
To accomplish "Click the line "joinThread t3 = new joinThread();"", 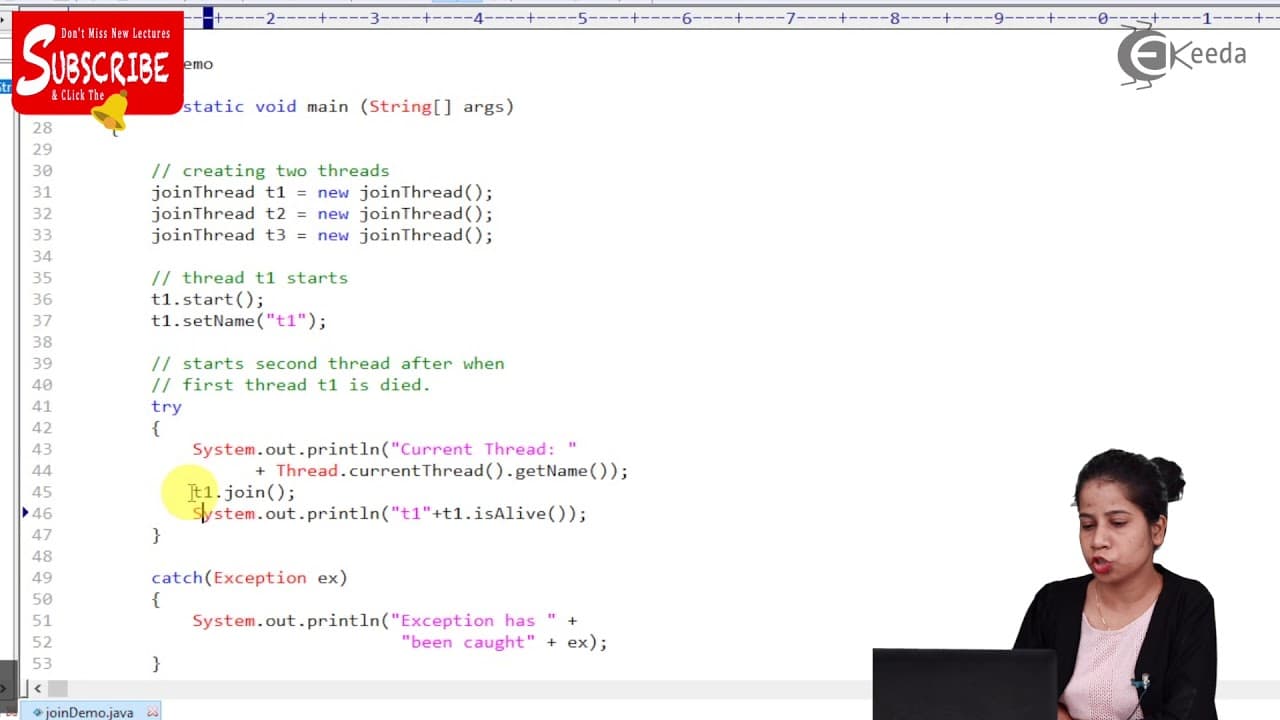I will coord(322,235).
